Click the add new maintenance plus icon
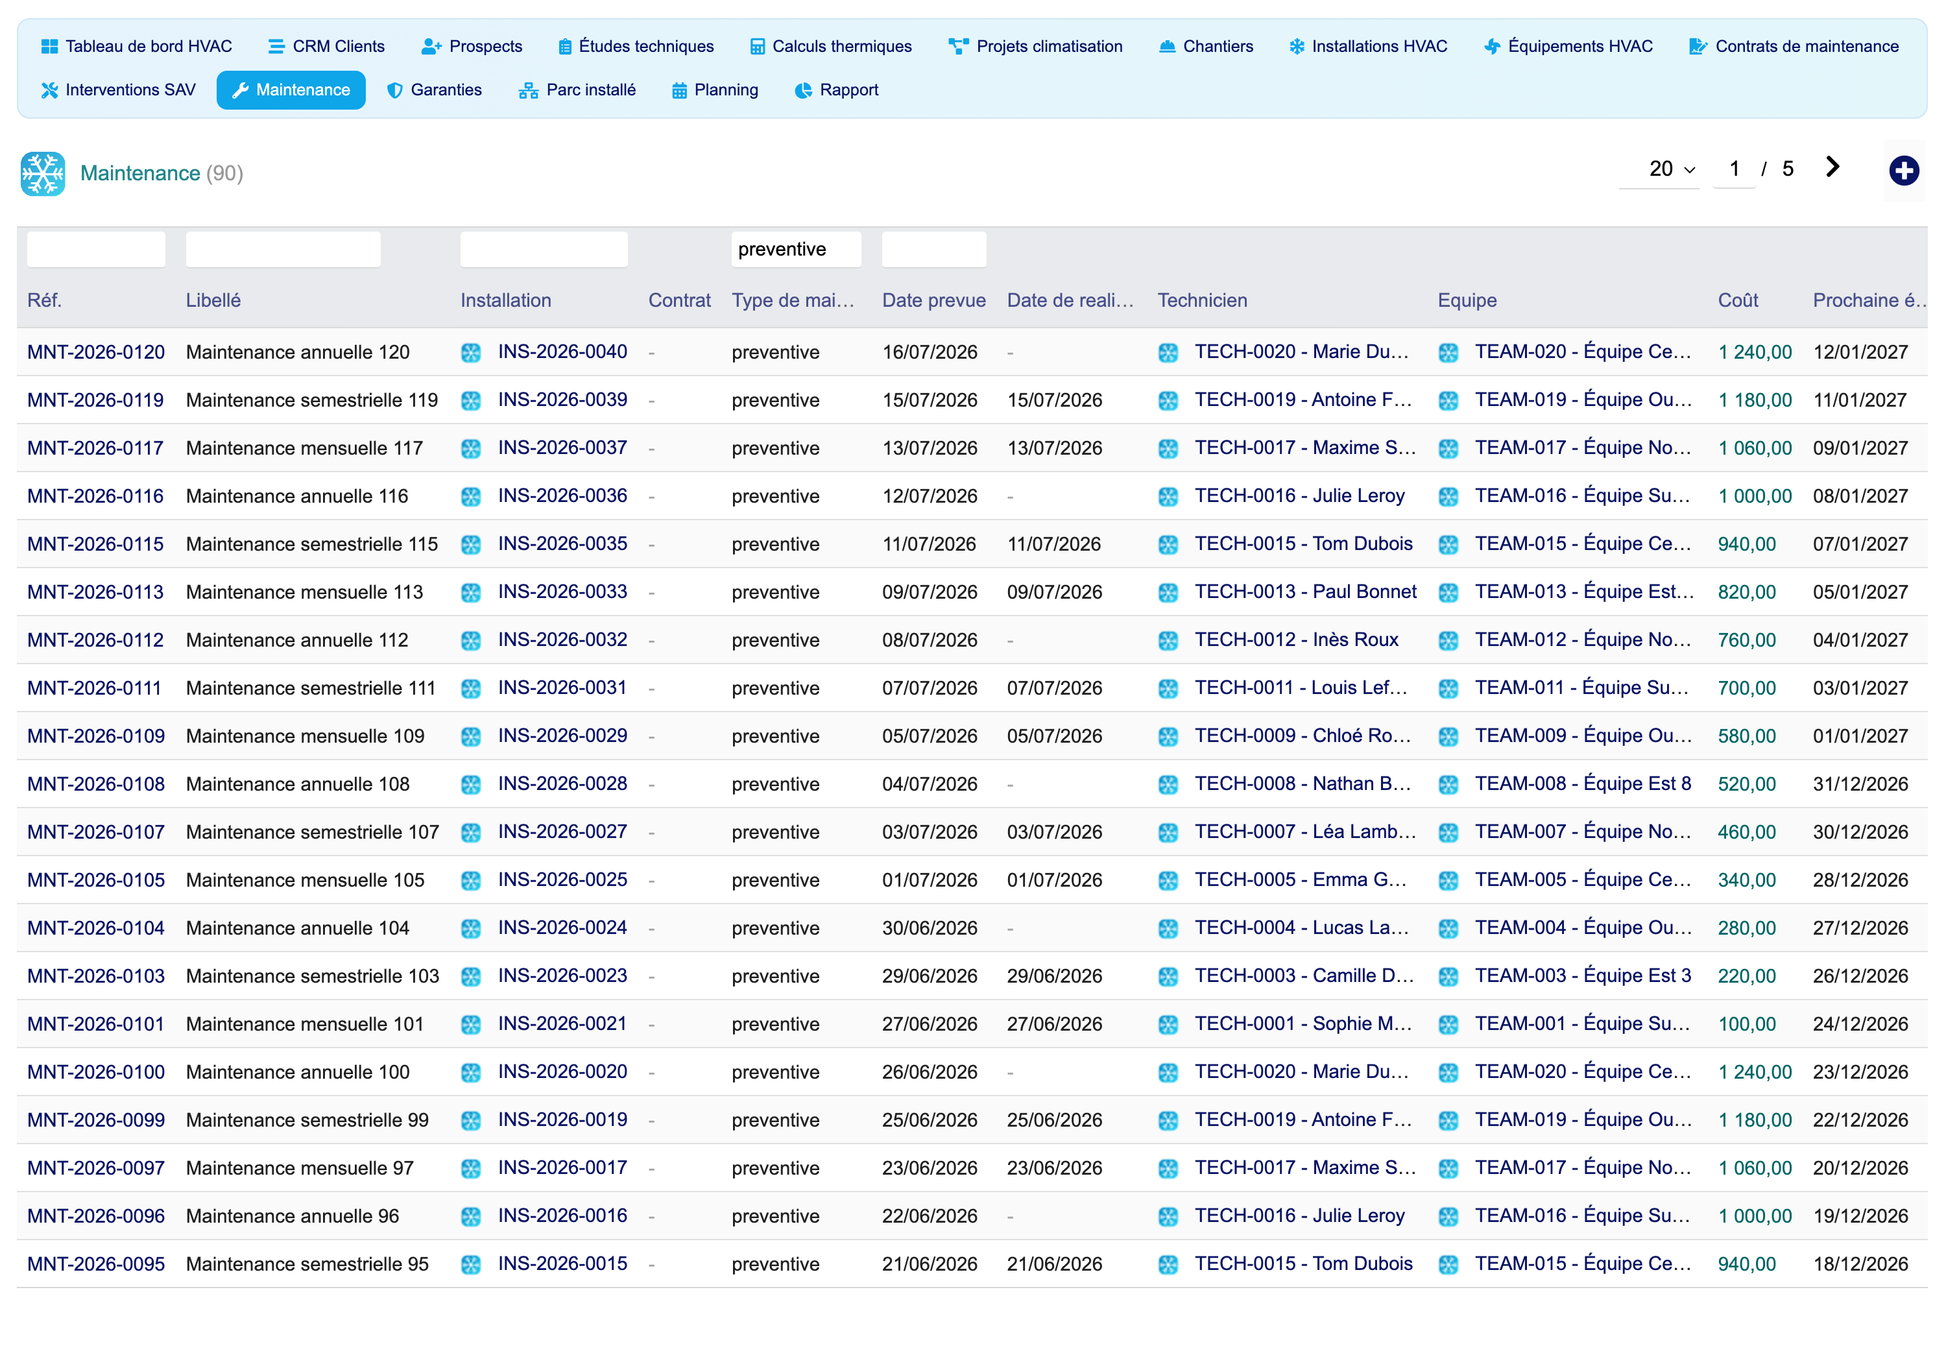The height and width of the screenshot is (1366, 1946). pyautogui.click(x=1903, y=170)
